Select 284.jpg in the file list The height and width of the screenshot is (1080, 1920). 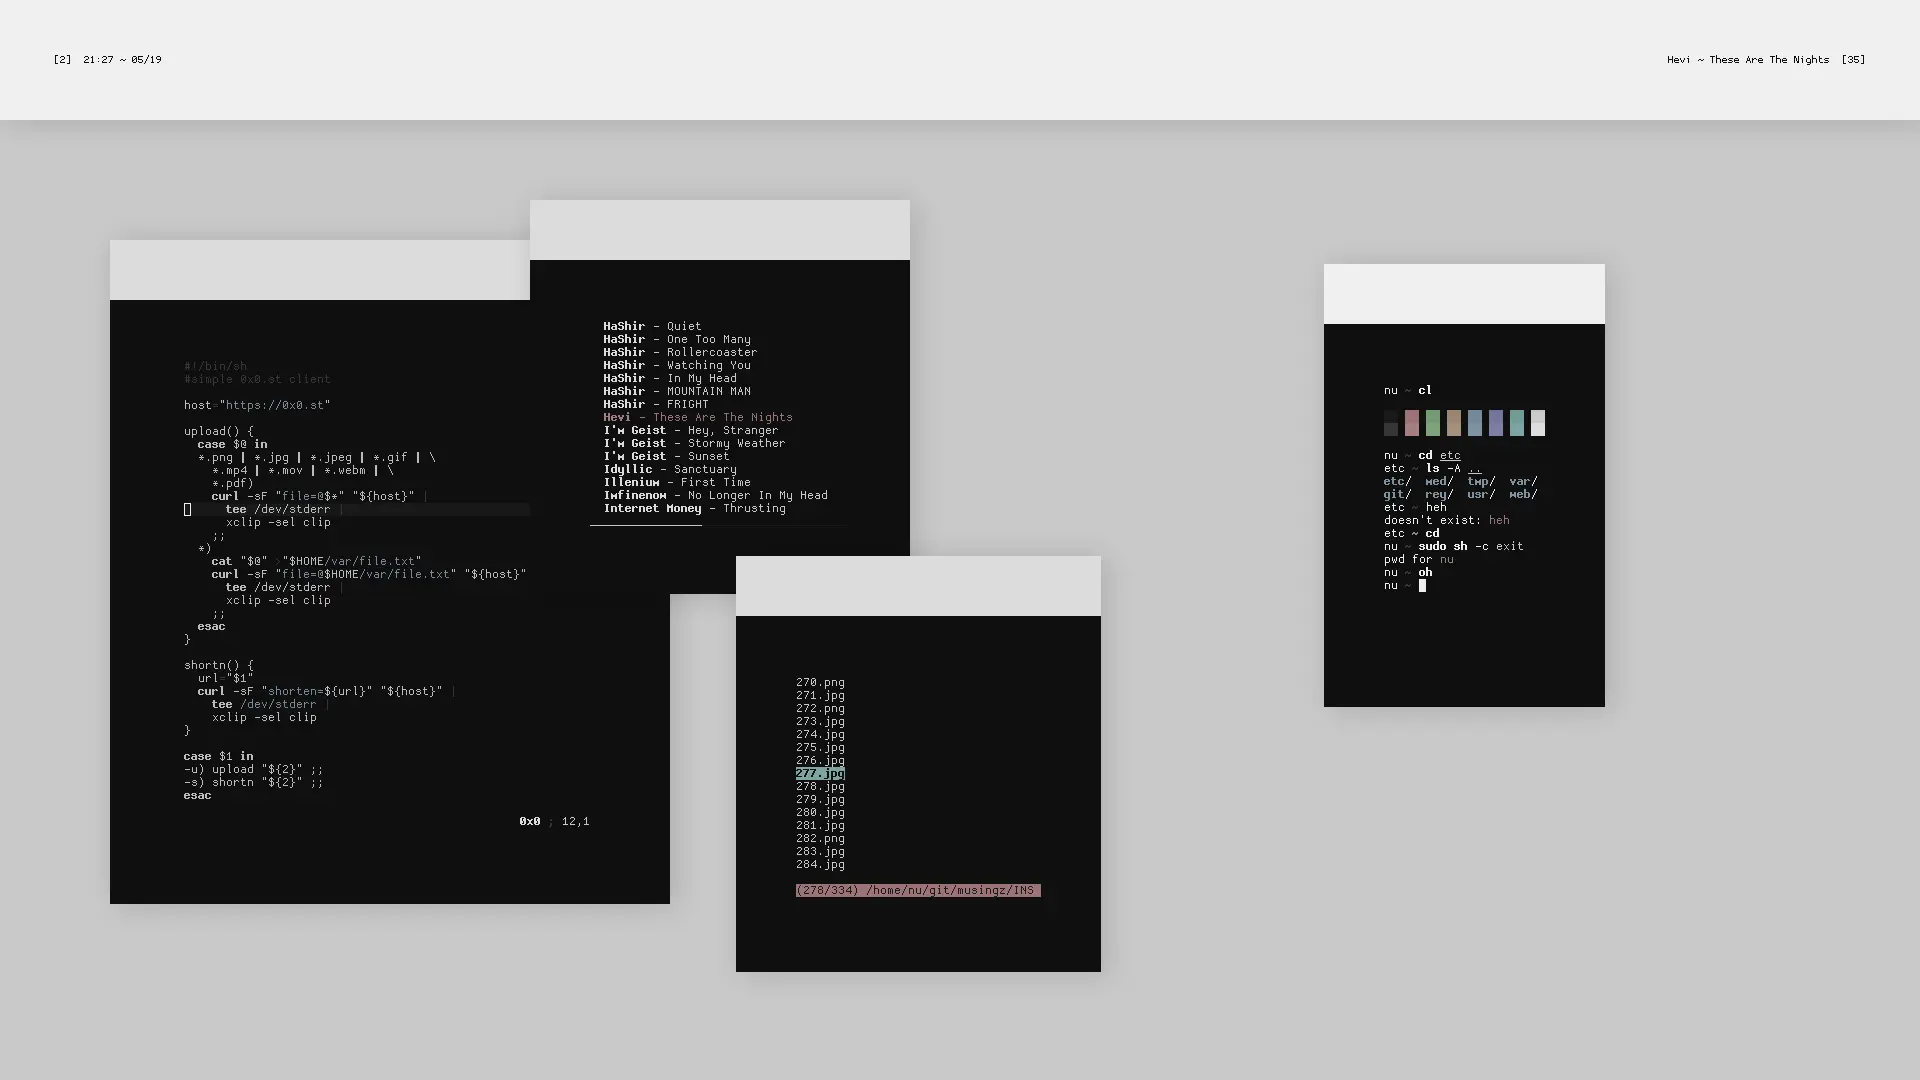820,865
